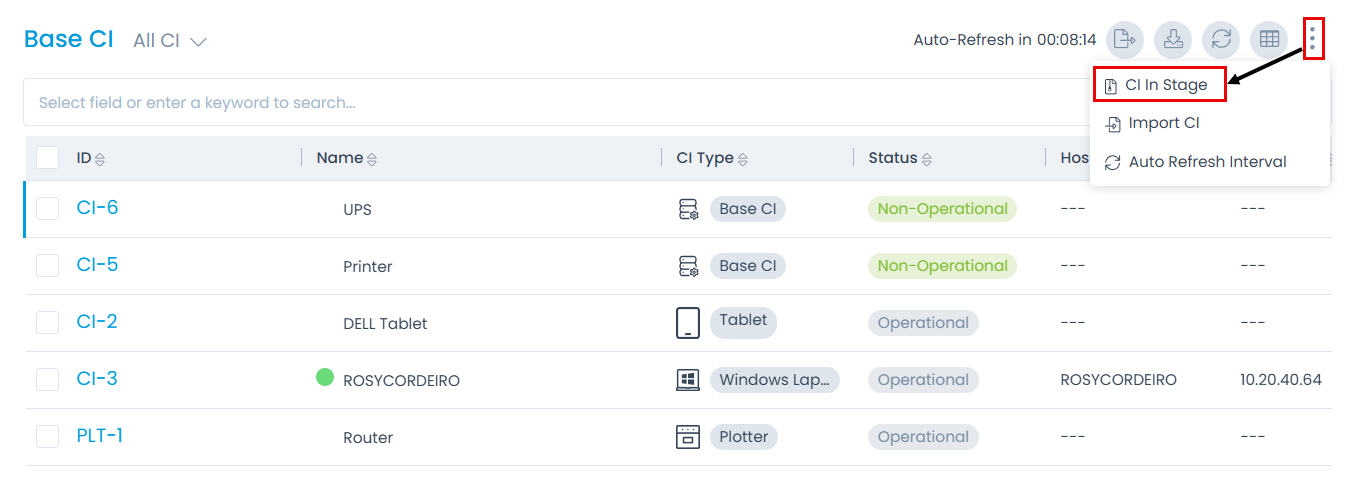The height and width of the screenshot is (490, 1354).
Task: Click Auto Refresh Interval option
Action: (1206, 162)
